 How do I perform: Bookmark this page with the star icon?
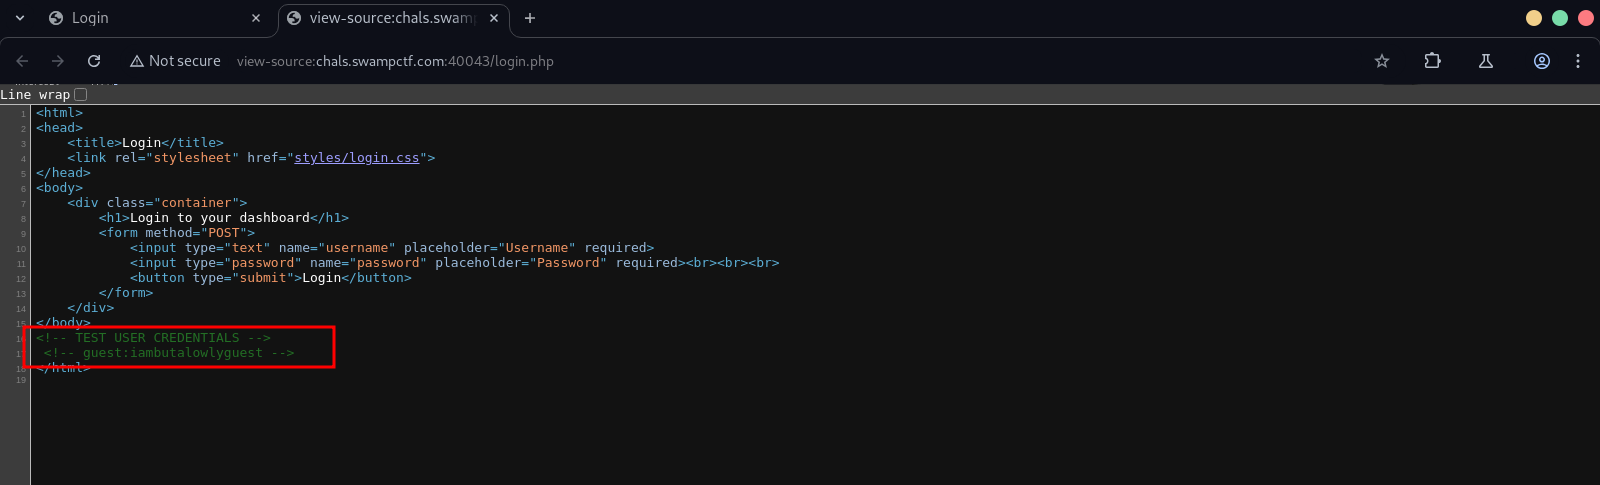click(1382, 61)
